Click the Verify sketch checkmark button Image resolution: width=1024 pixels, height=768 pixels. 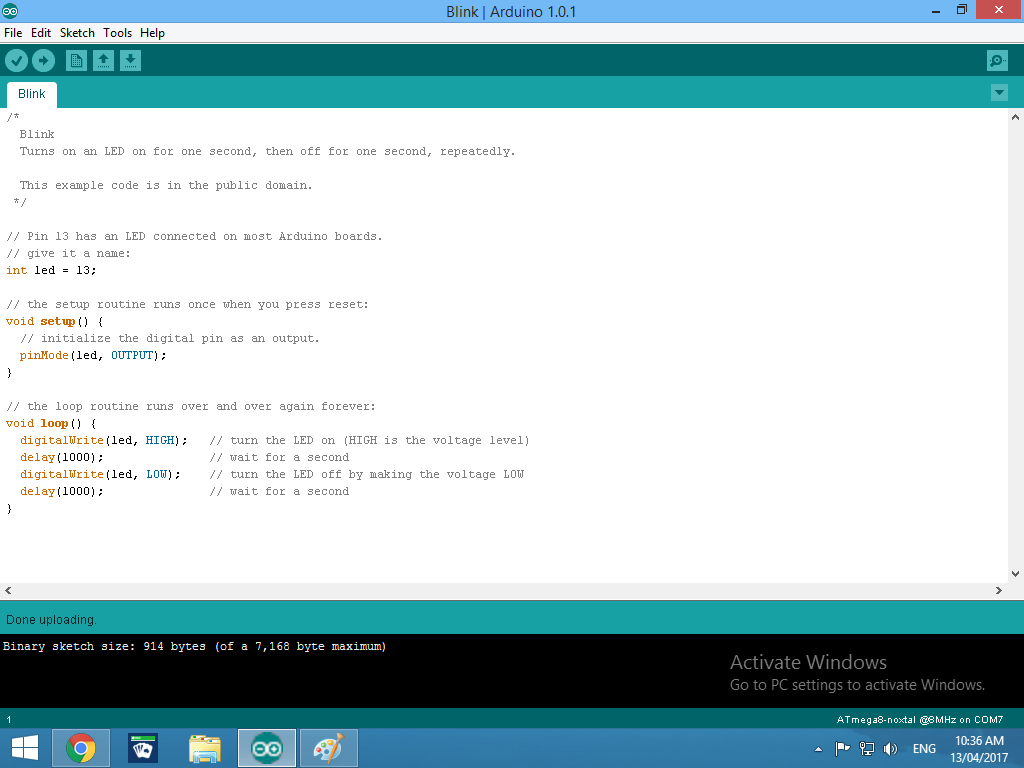pos(16,61)
